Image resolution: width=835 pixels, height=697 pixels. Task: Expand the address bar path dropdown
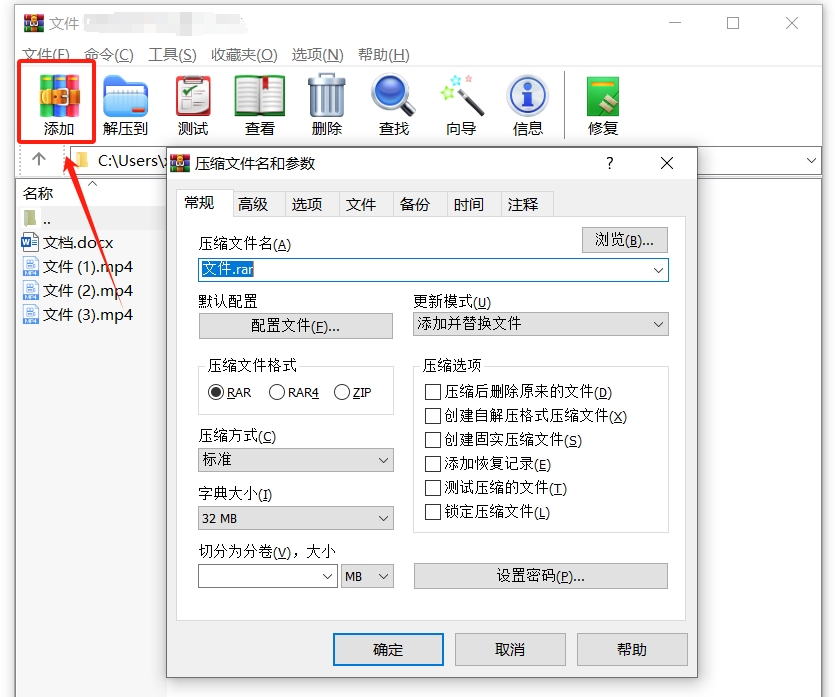pos(811,160)
